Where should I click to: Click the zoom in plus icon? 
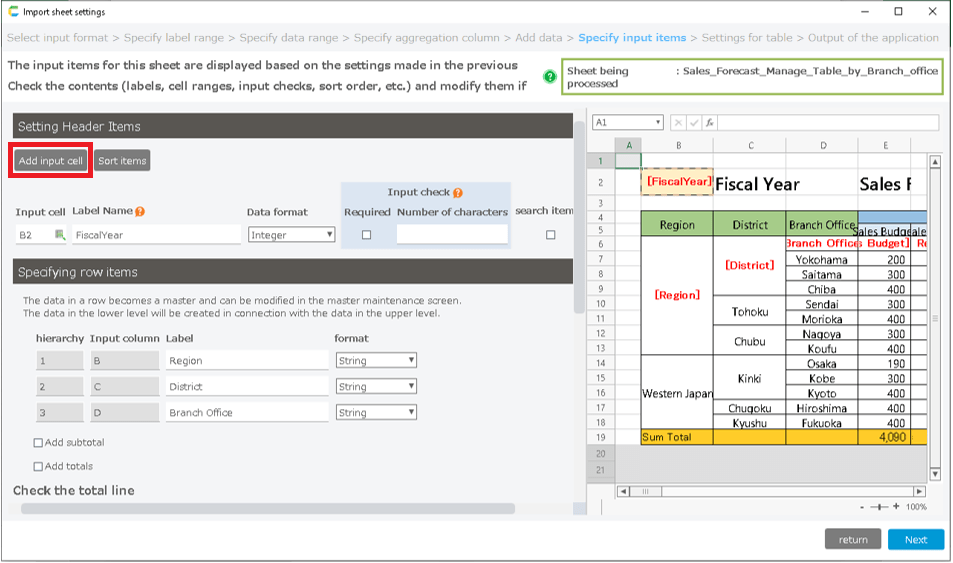coord(897,507)
